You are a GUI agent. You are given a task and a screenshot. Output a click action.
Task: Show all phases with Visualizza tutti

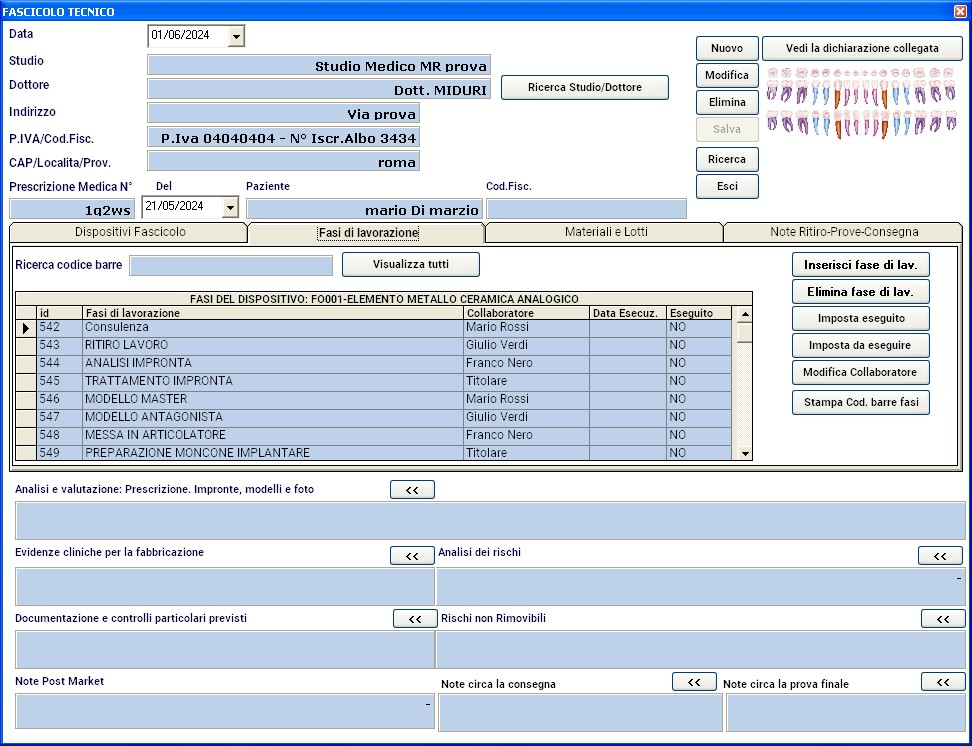coord(411,264)
